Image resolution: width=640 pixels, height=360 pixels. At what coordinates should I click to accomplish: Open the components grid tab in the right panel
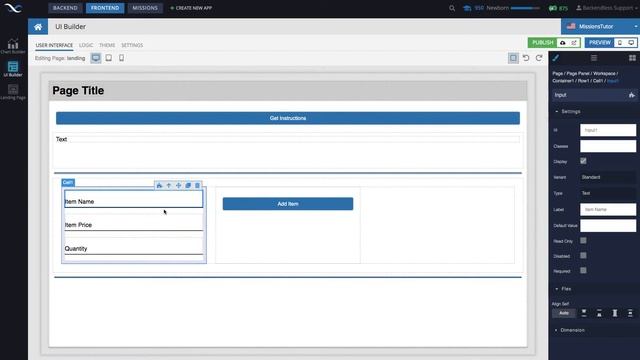[x=632, y=58]
